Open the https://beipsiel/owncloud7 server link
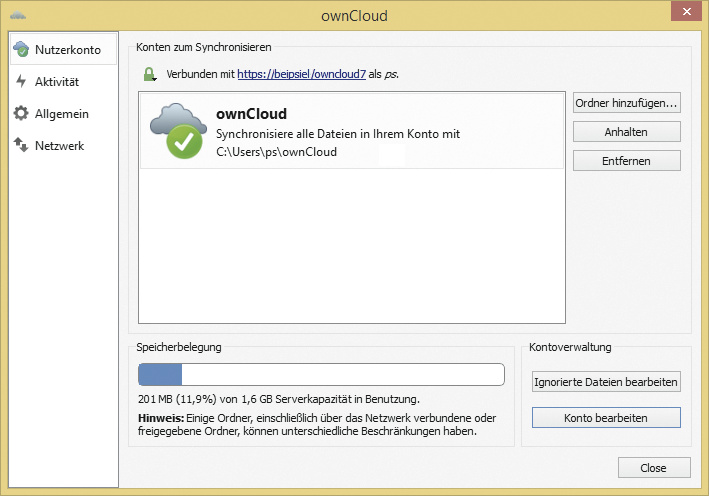The image size is (709, 496). (299, 74)
